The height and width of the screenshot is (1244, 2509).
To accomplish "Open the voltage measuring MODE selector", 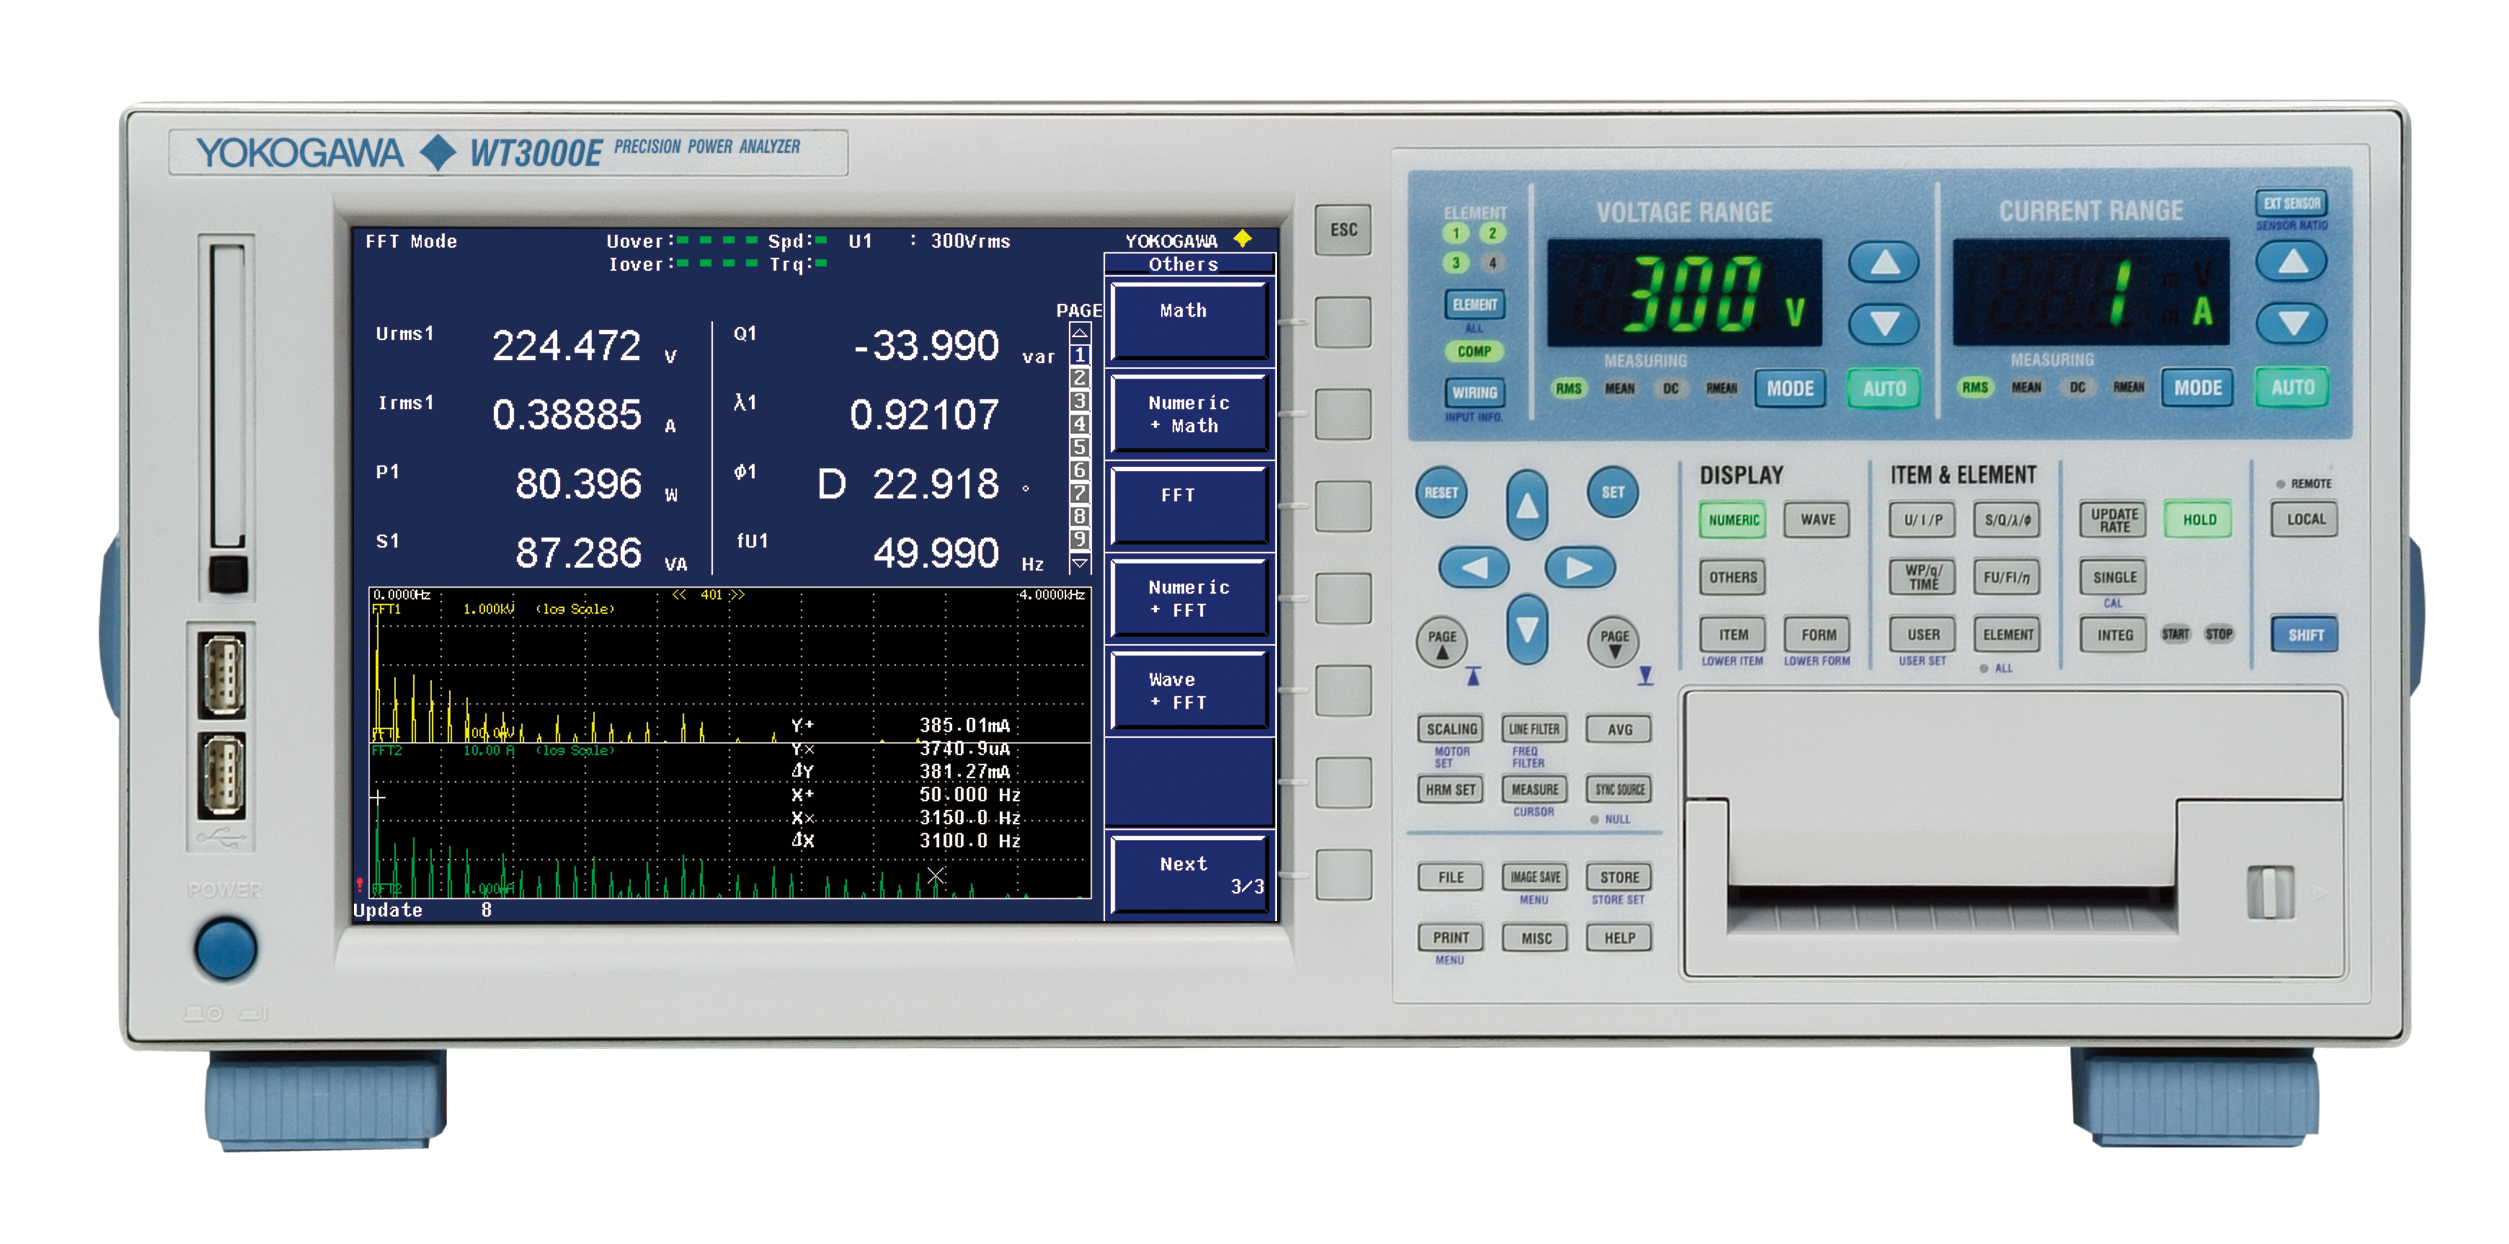I will pos(1789,389).
